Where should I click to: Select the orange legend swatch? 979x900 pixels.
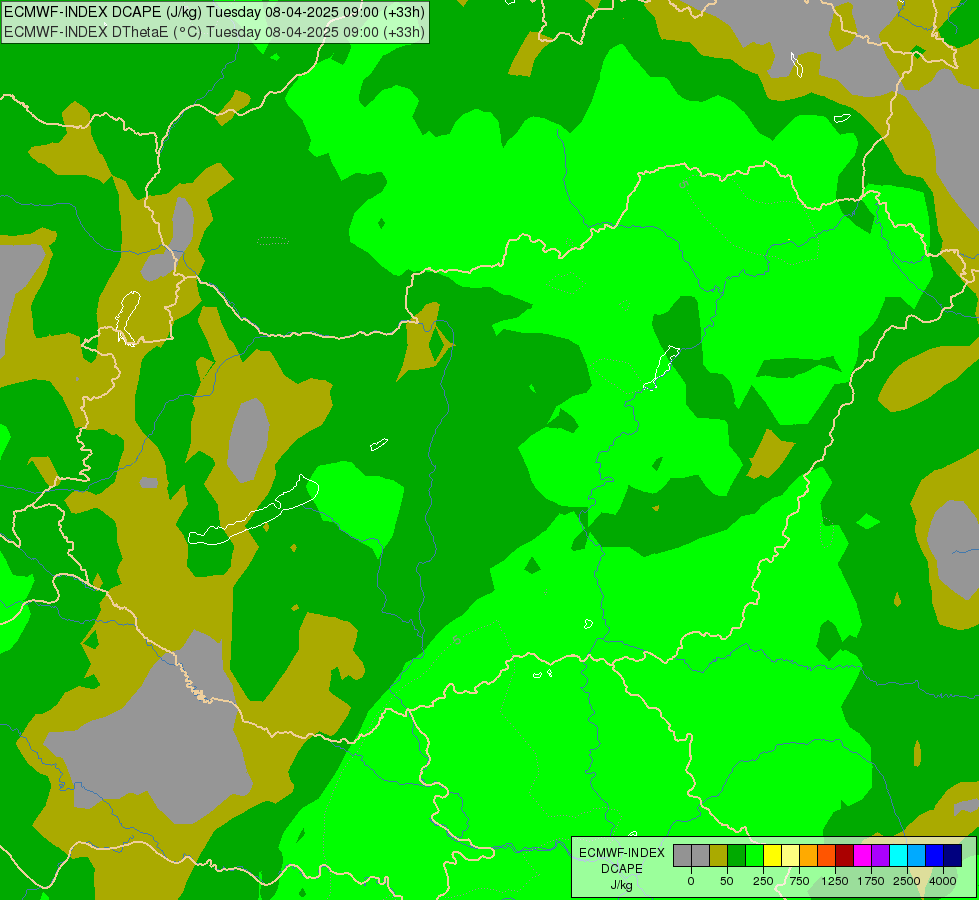coord(809,856)
